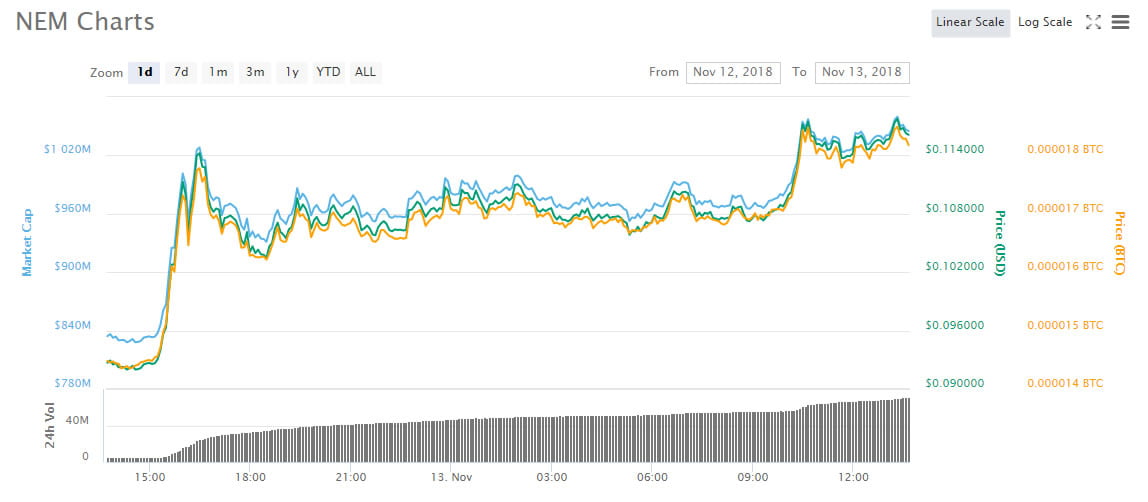Select the 7d zoom range
Viewport: 1148px width, 502px height.
(x=181, y=72)
